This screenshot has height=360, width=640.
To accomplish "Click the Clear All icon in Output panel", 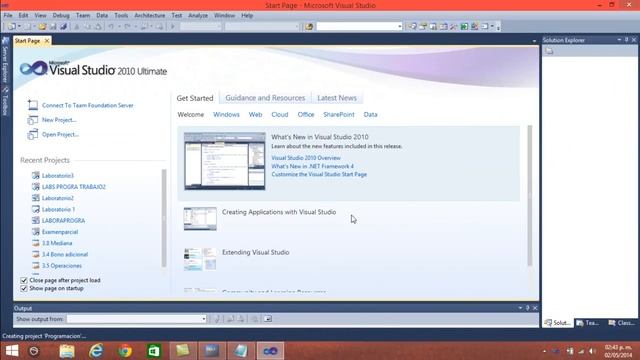I will [255, 319].
